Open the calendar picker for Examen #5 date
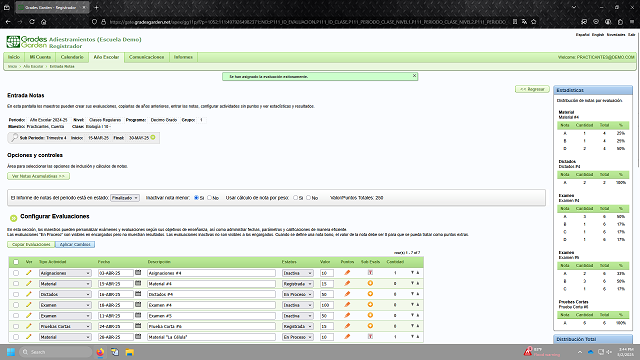The width and height of the screenshot is (640, 360). pyautogui.click(x=138, y=315)
